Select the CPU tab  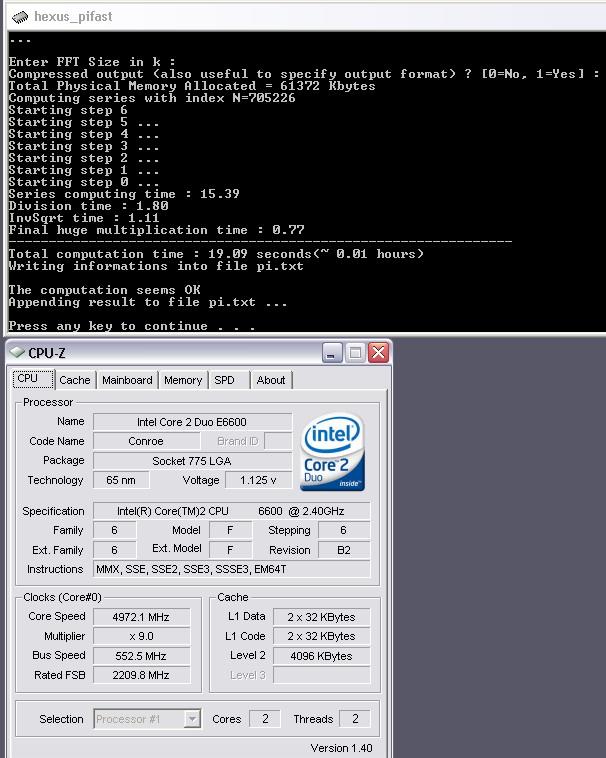click(33, 379)
